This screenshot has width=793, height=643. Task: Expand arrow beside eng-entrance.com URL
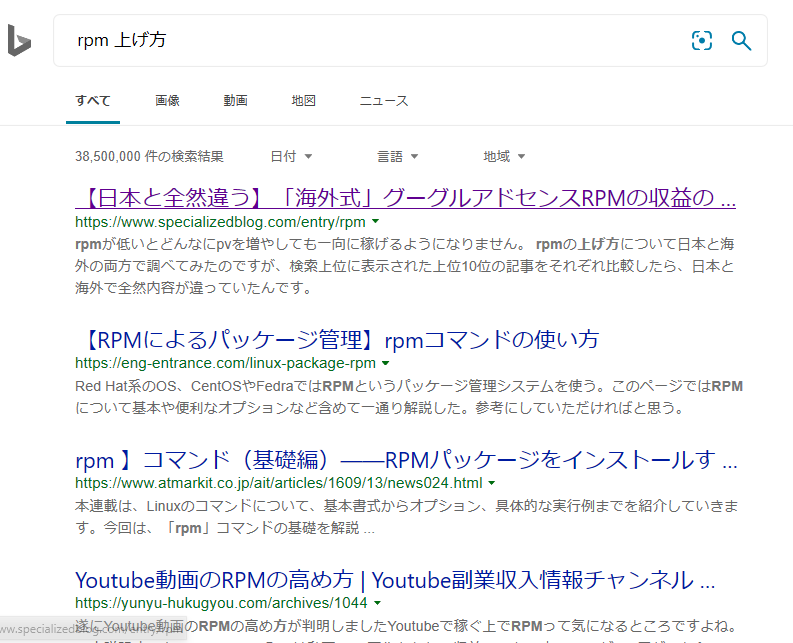click(386, 363)
